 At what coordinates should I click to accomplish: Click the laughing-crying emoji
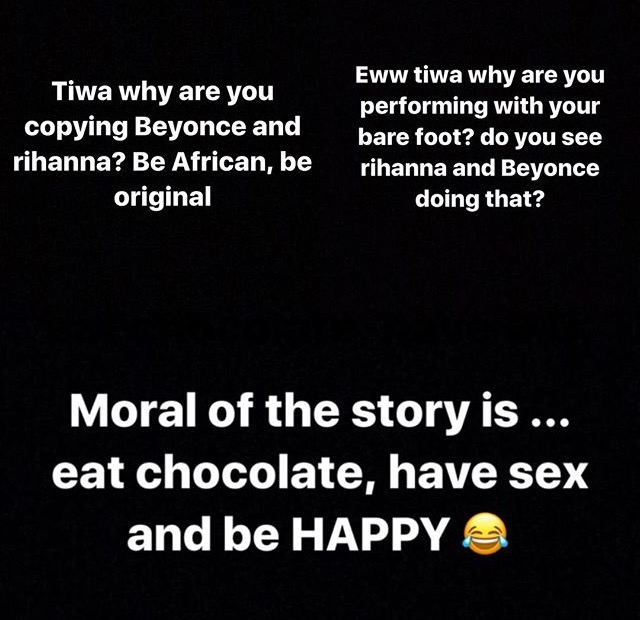(x=484, y=533)
